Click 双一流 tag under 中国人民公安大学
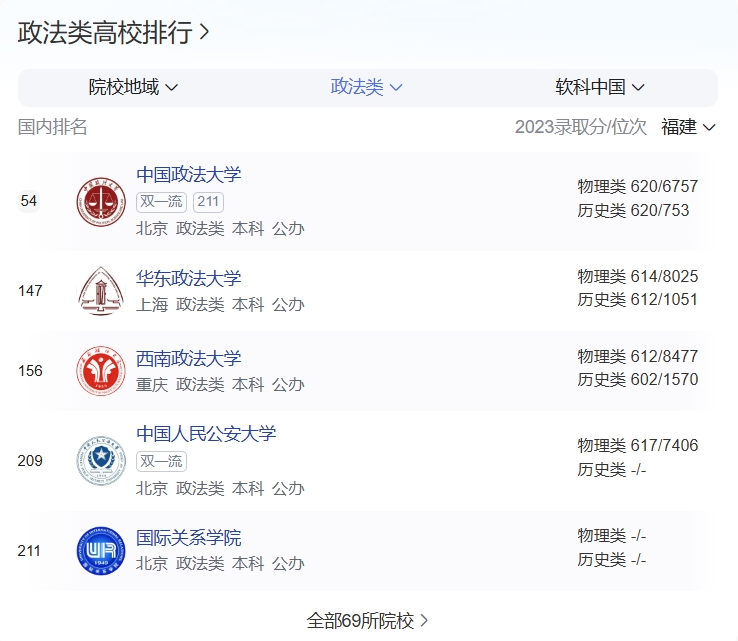This screenshot has height=641, width=738. coord(161,461)
